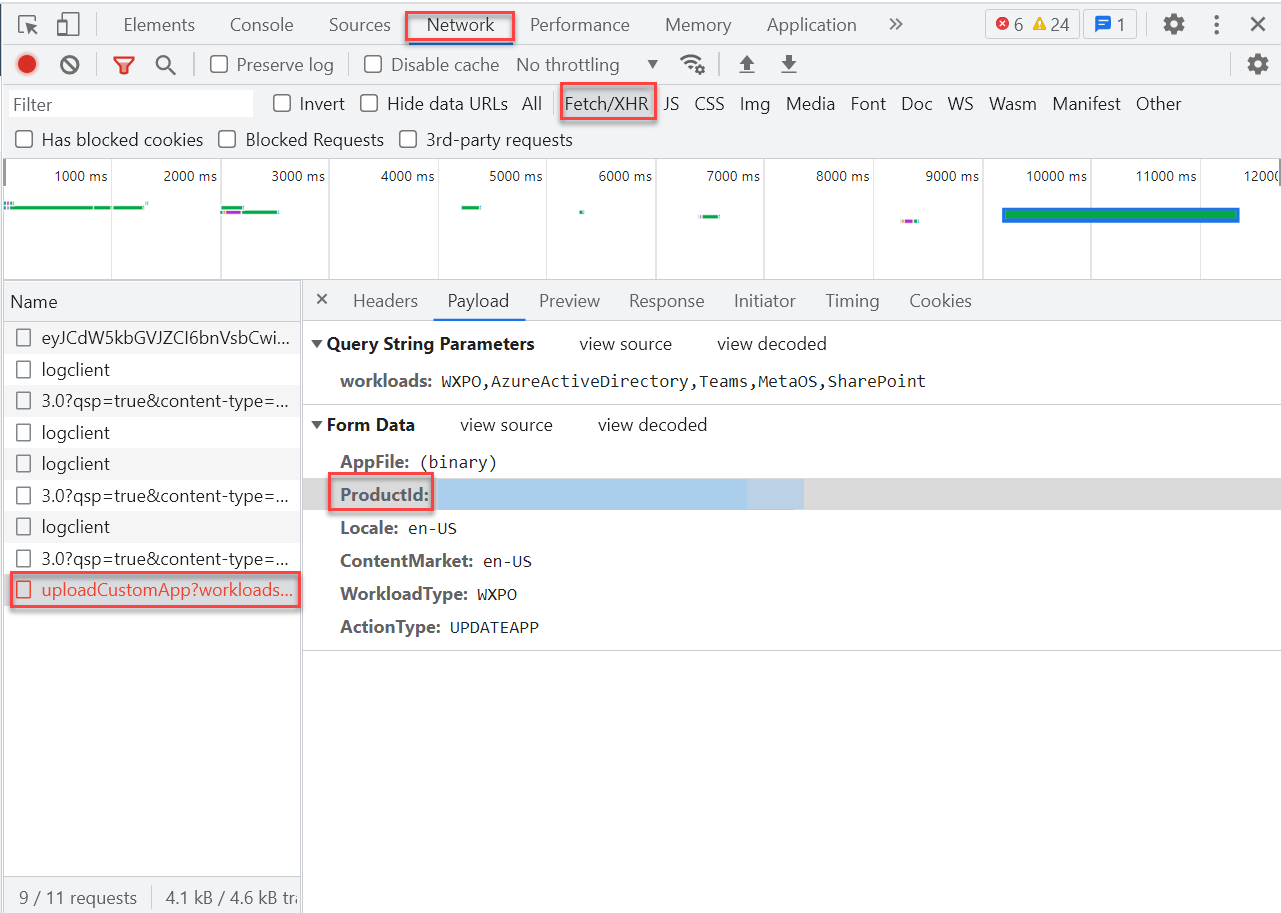Clear the network log
The image size is (1281, 913).
click(x=69, y=65)
